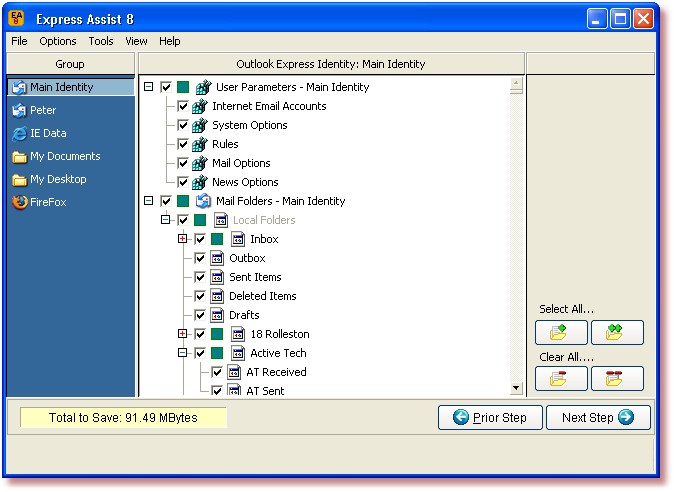Click the tree scrollbar up arrow
Viewport: 674px width, 492px height.
pyautogui.click(x=516, y=83)
